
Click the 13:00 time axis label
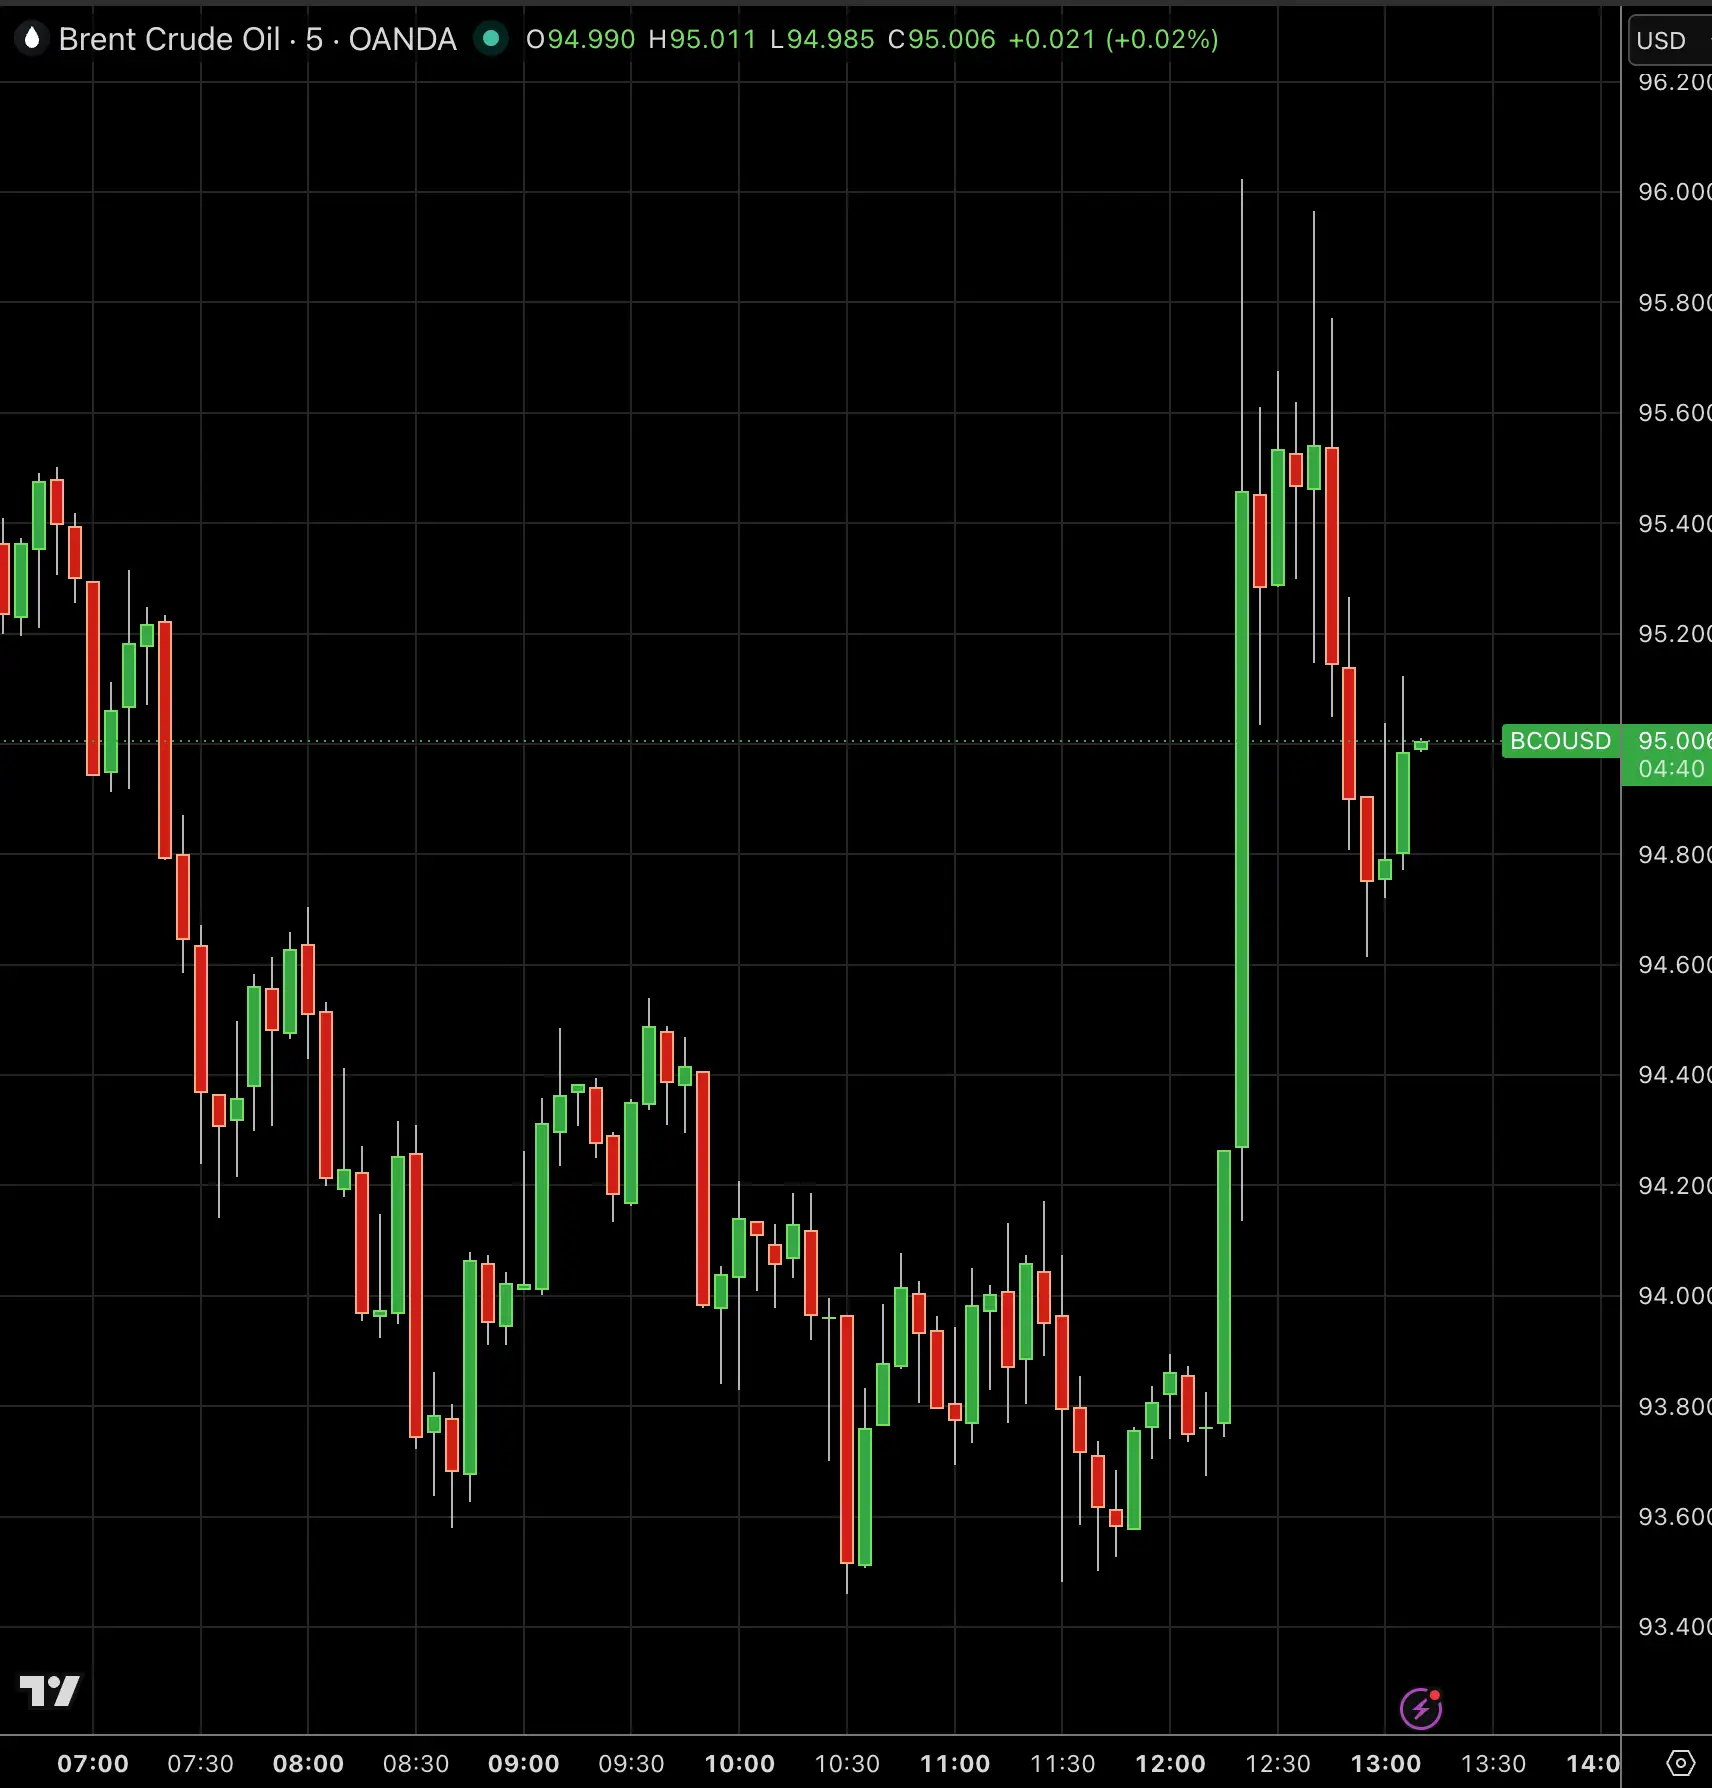1386,1763
